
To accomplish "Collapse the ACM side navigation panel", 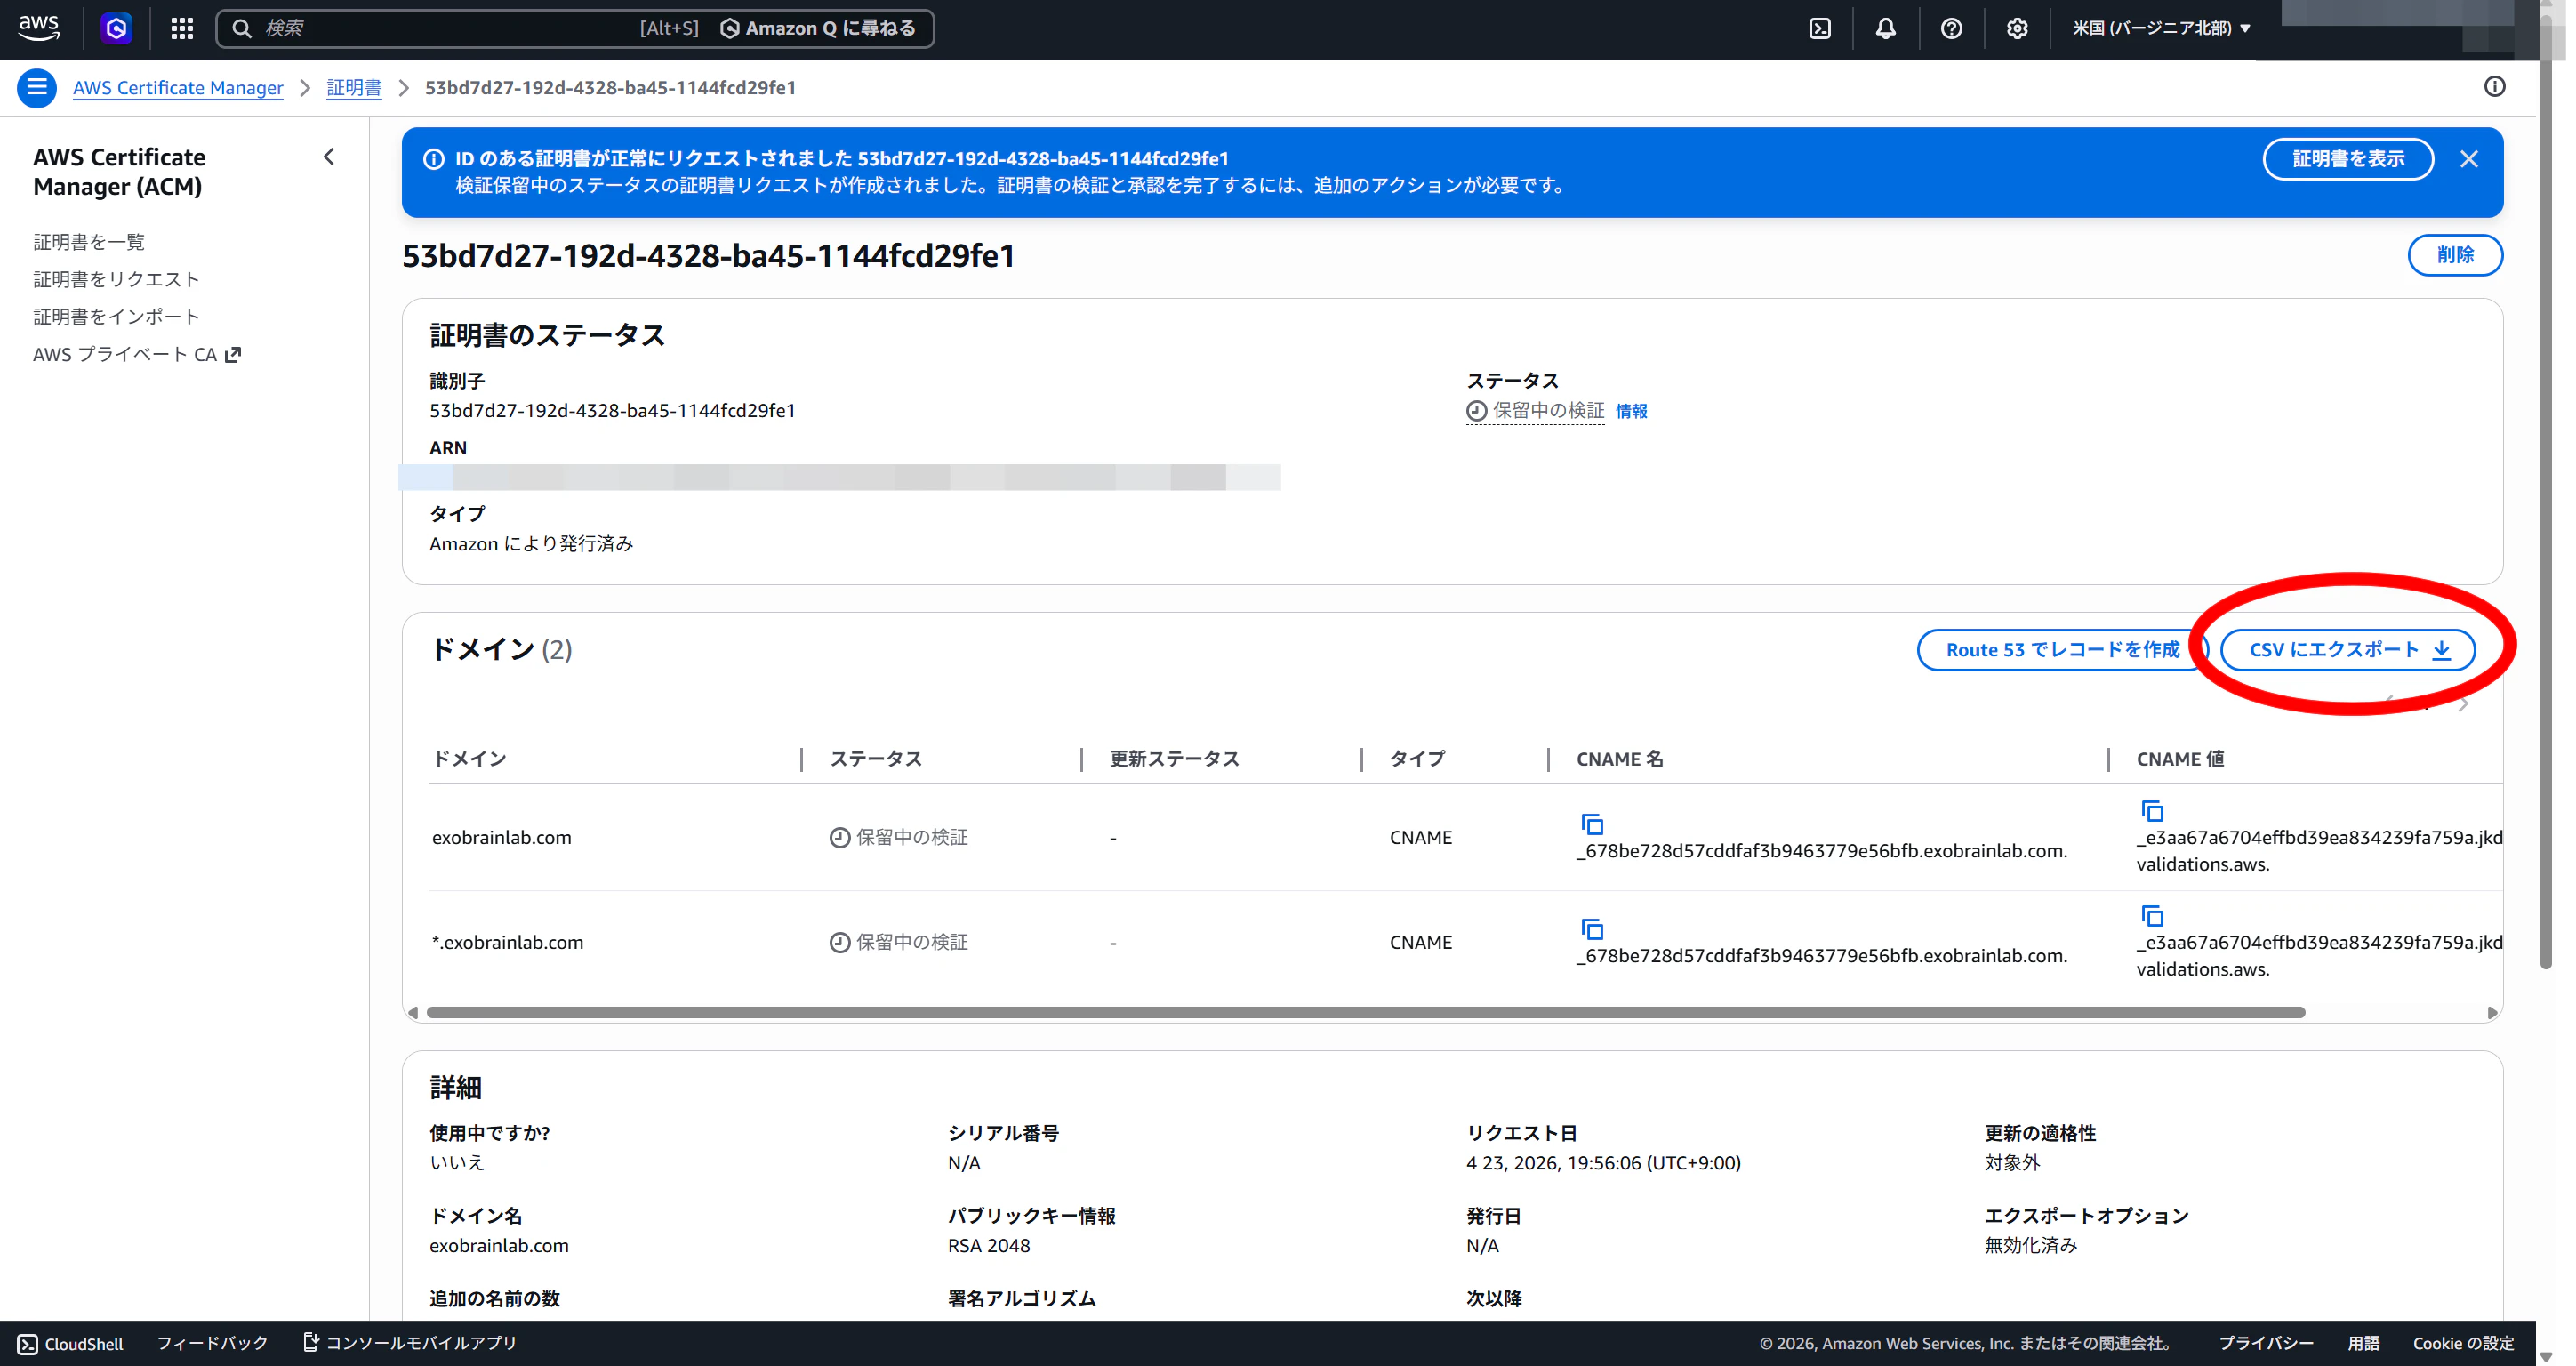I will point(329,157).
